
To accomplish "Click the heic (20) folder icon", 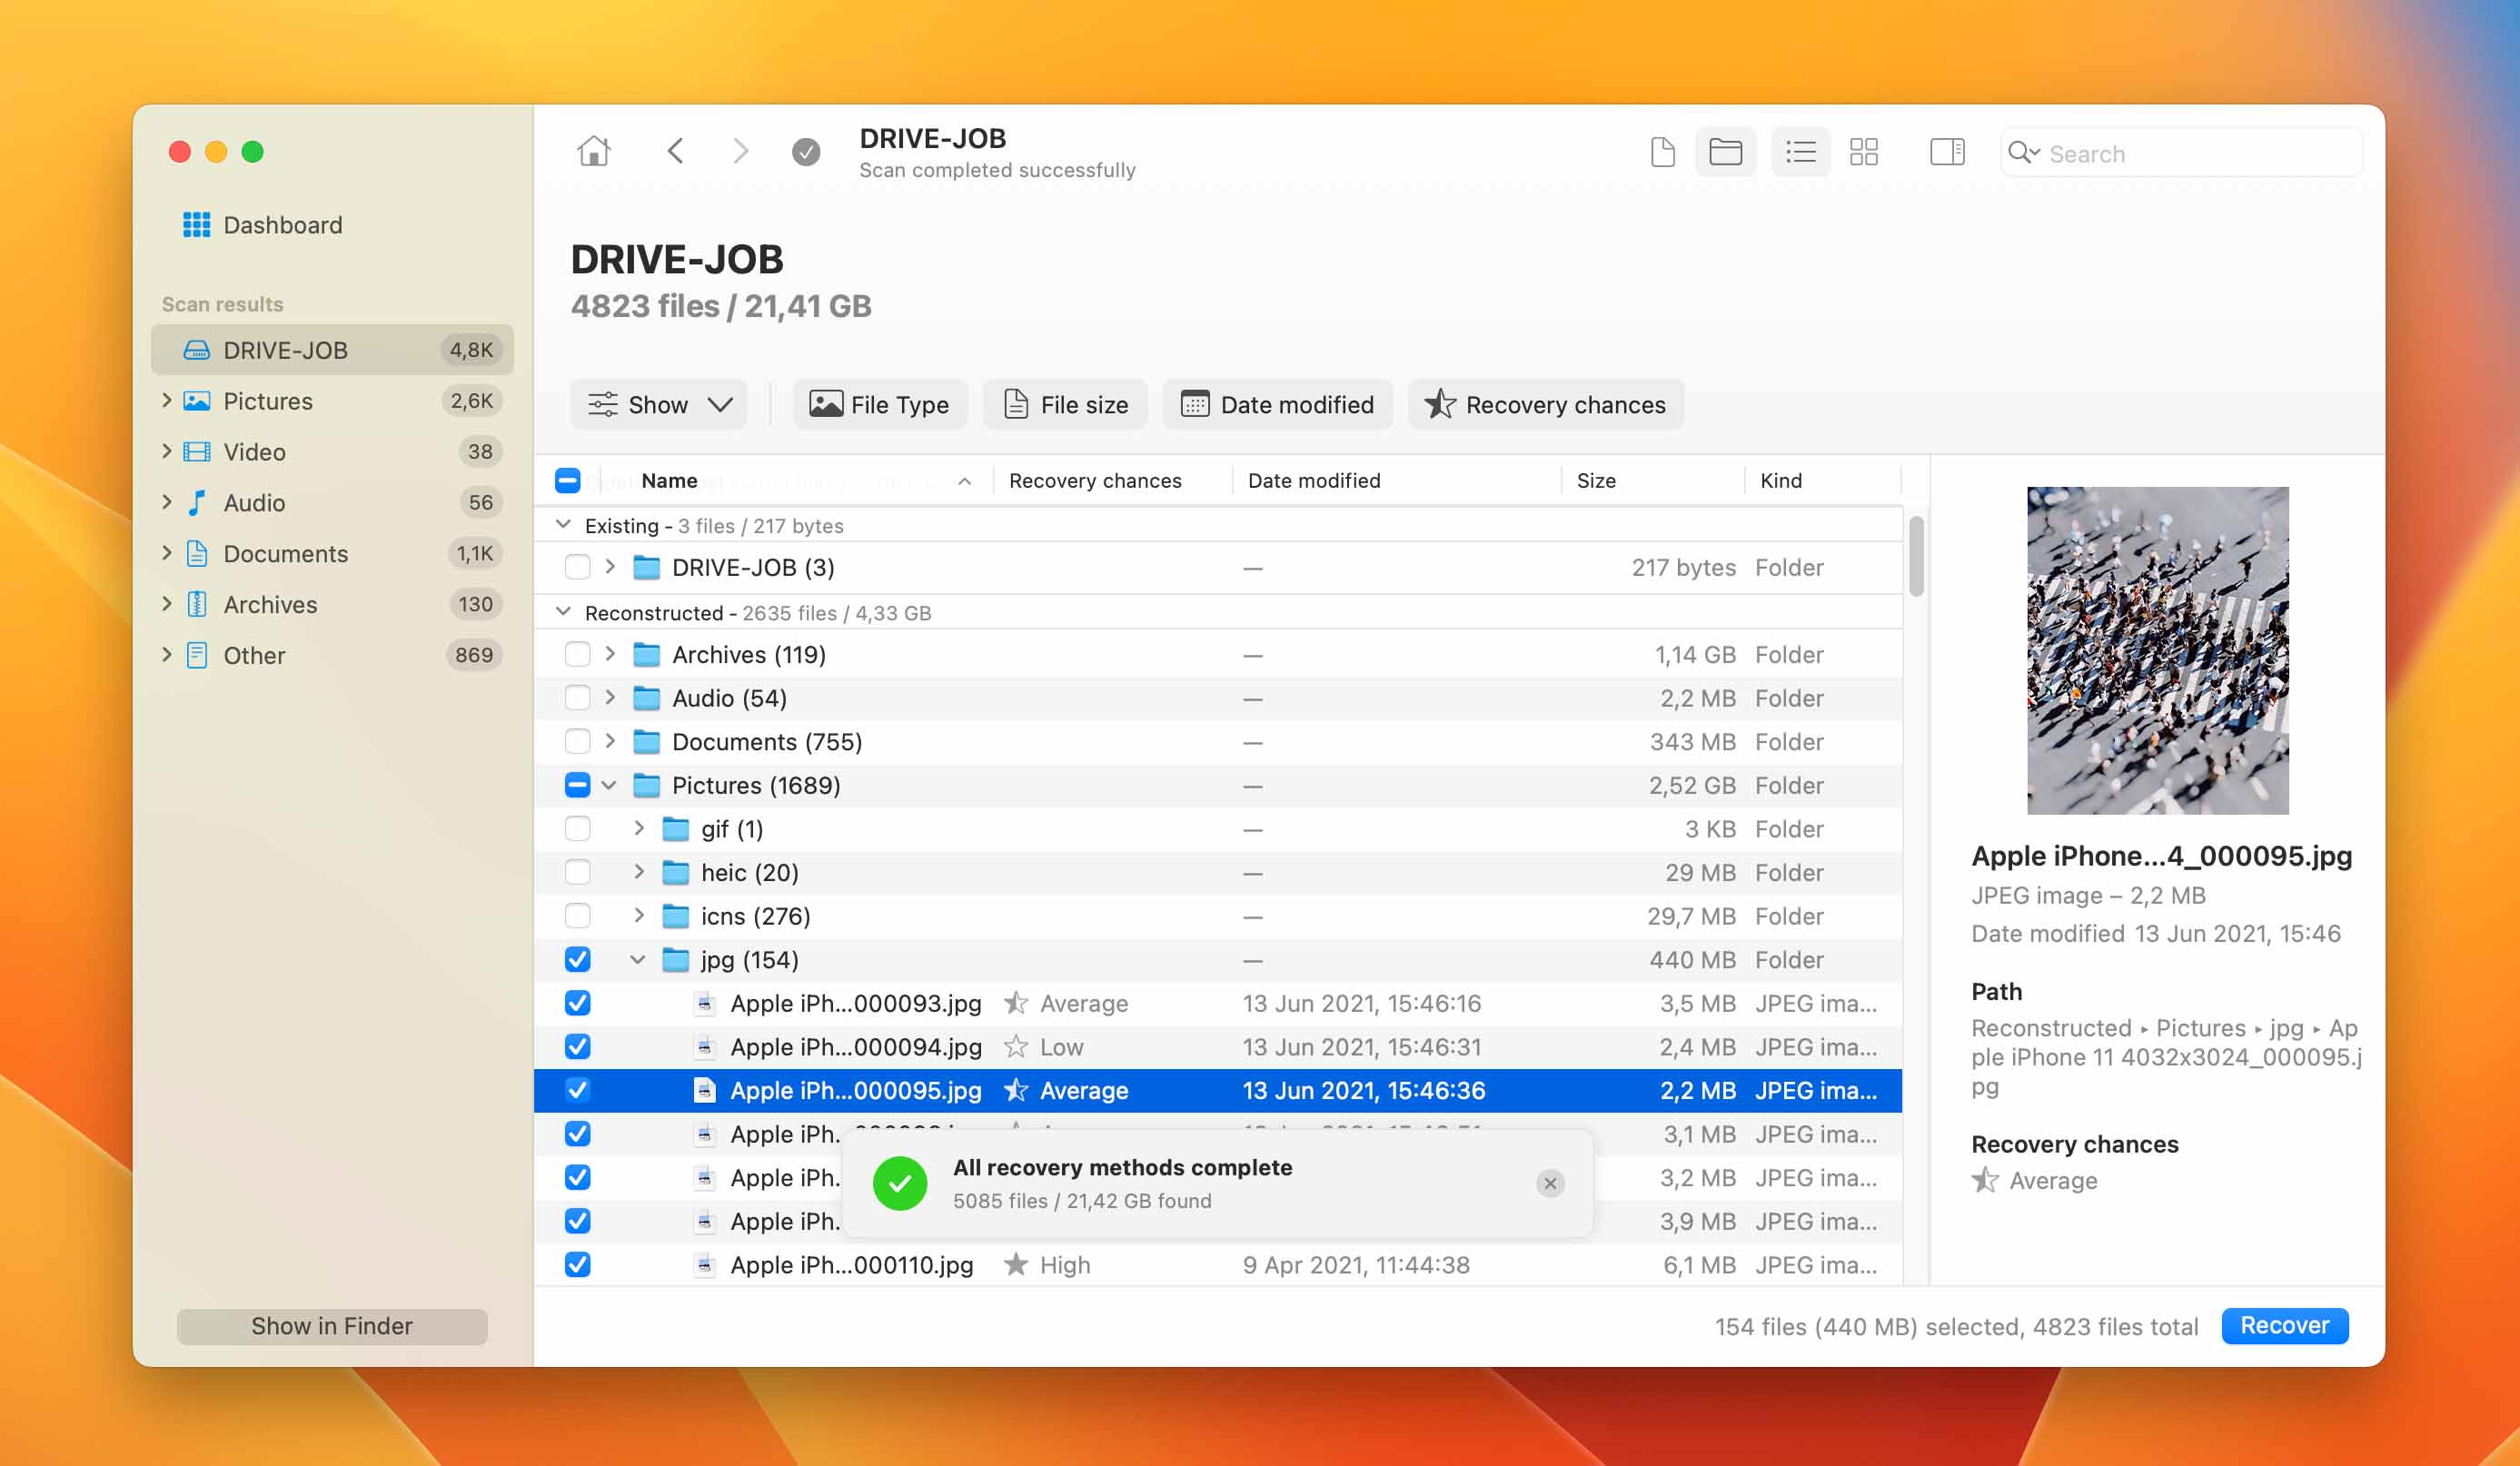I will tap(676, 873).
